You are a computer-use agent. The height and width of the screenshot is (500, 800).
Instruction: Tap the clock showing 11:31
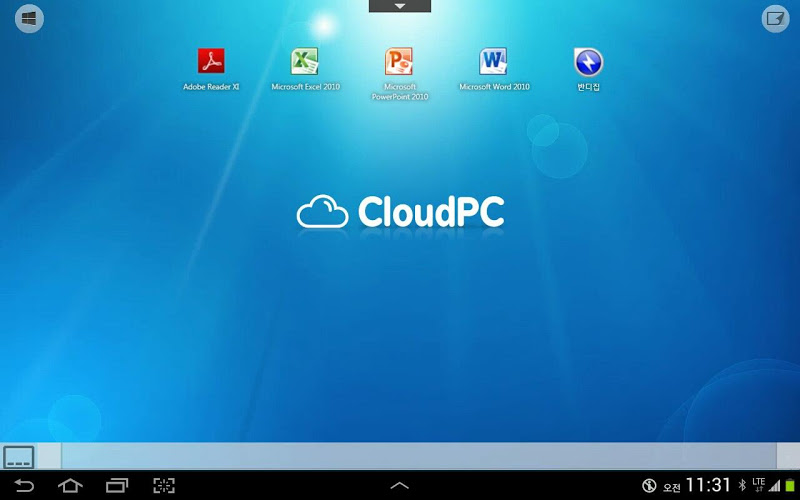(708, 485)
